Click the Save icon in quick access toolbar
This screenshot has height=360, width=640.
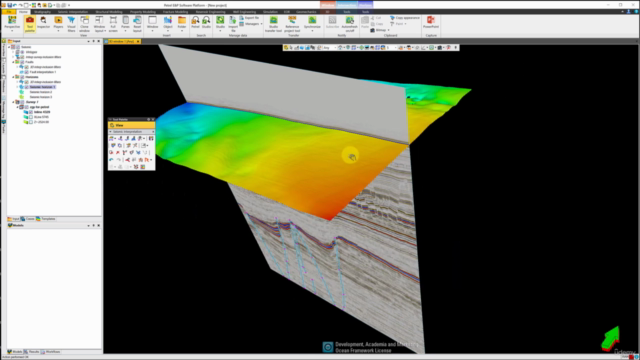click(9, 5)
